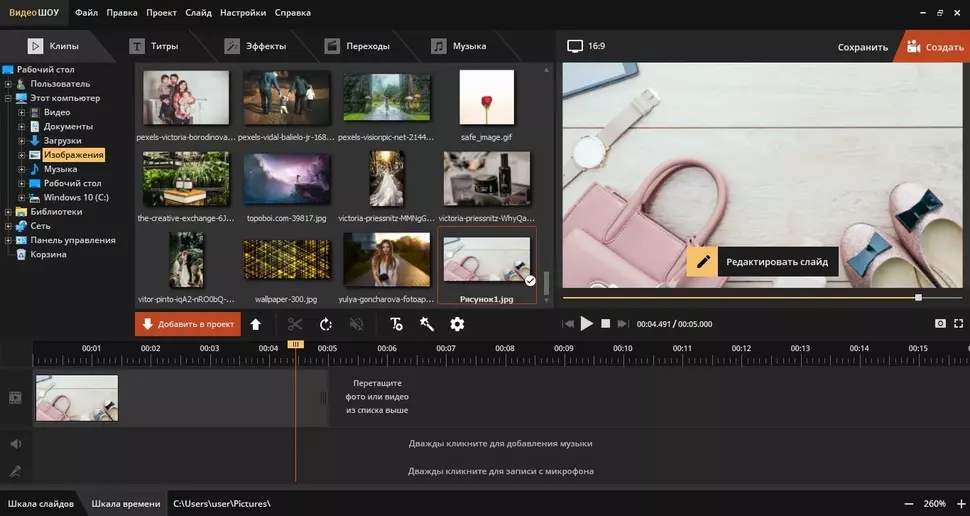This screenshot has height=516, width=970.
Task: Click the upward arrow icon beside Добавить в проект
Action: point(256,324)
